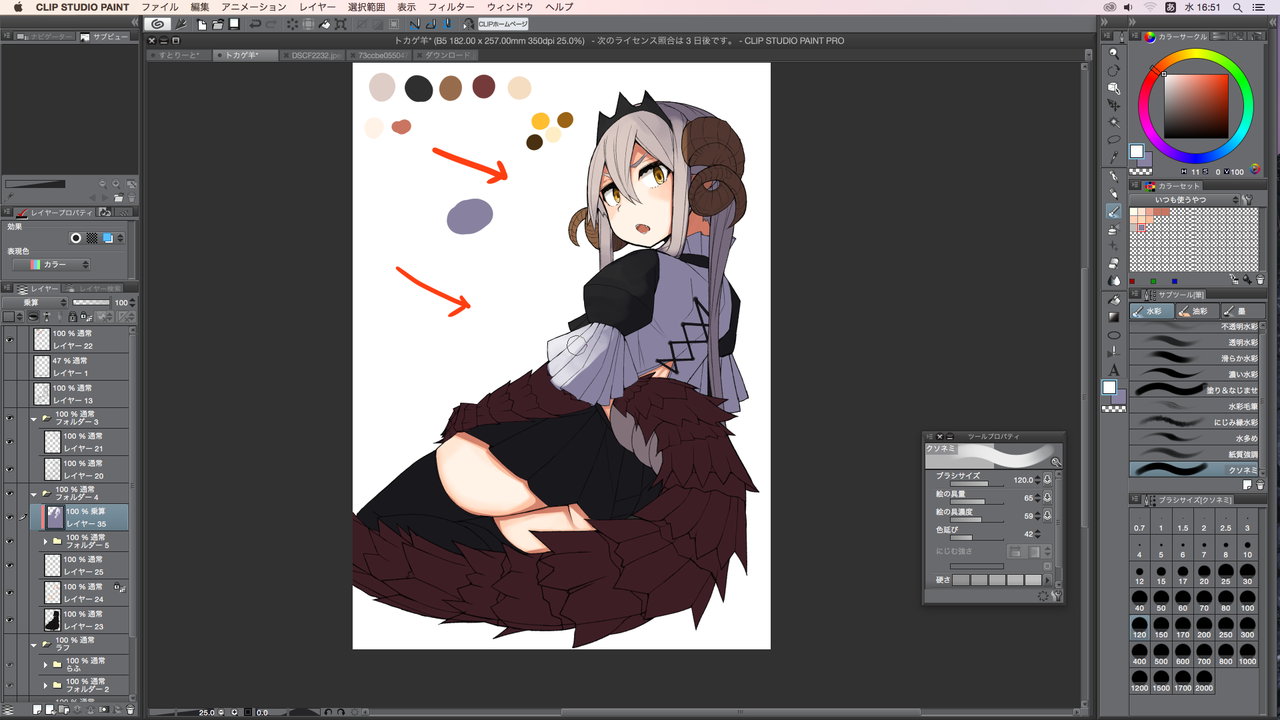Choose the 塗り&なじませ brush
The width and height of the screenshot is (1280, 720).
(1195, 389)
